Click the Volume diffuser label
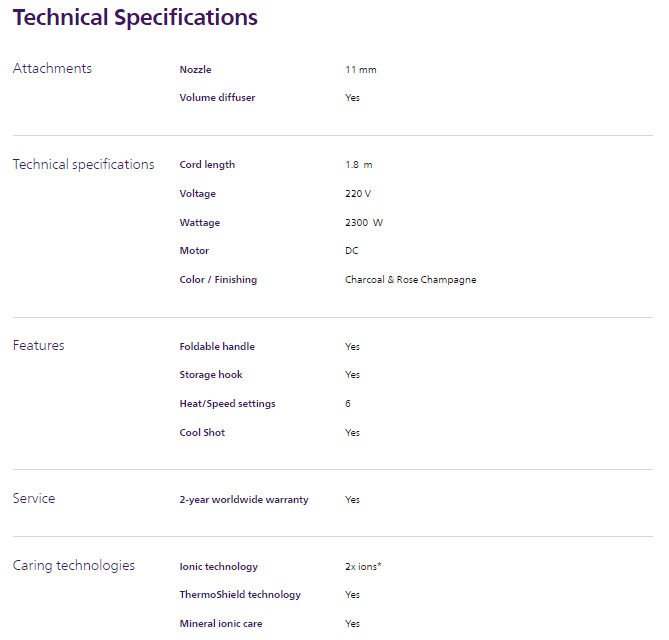This screenshot has height=640, width=669. (217, 98)
